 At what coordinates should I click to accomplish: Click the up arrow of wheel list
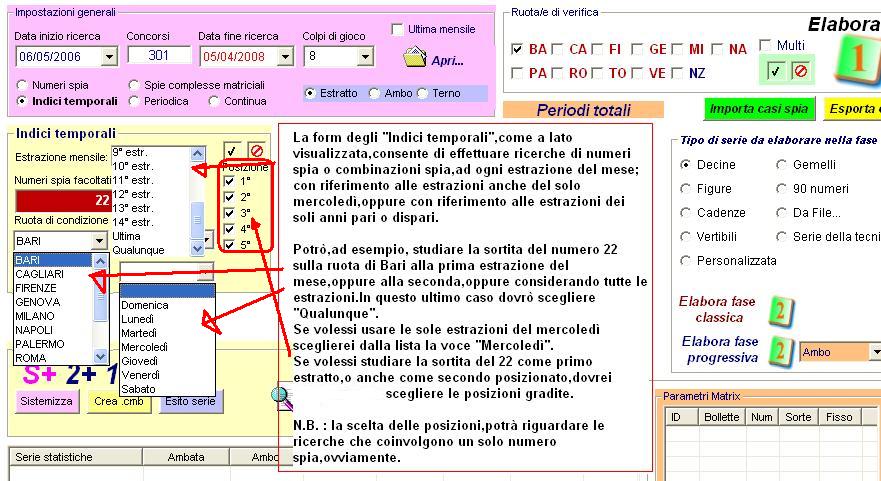click(100, 261)
